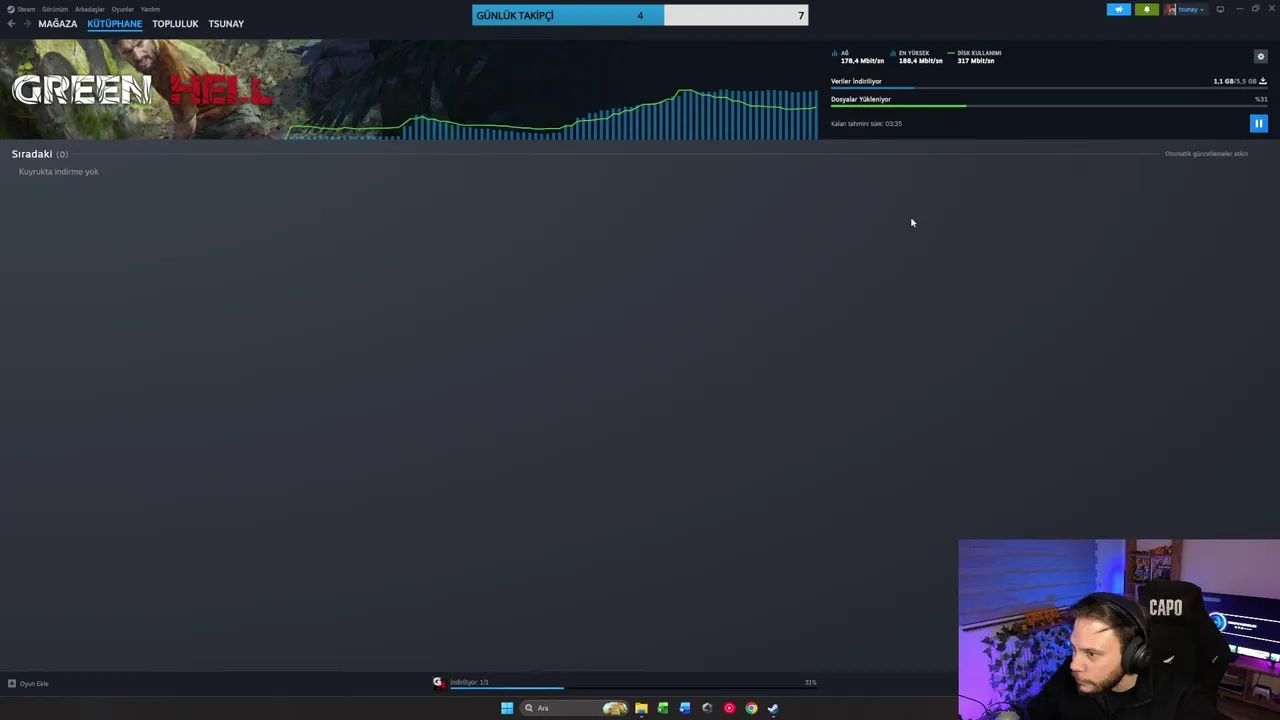Open download settings gear icon
Image resolution: width=1280 pixels, height=720 pixels.
click(x=1260, y=56)
